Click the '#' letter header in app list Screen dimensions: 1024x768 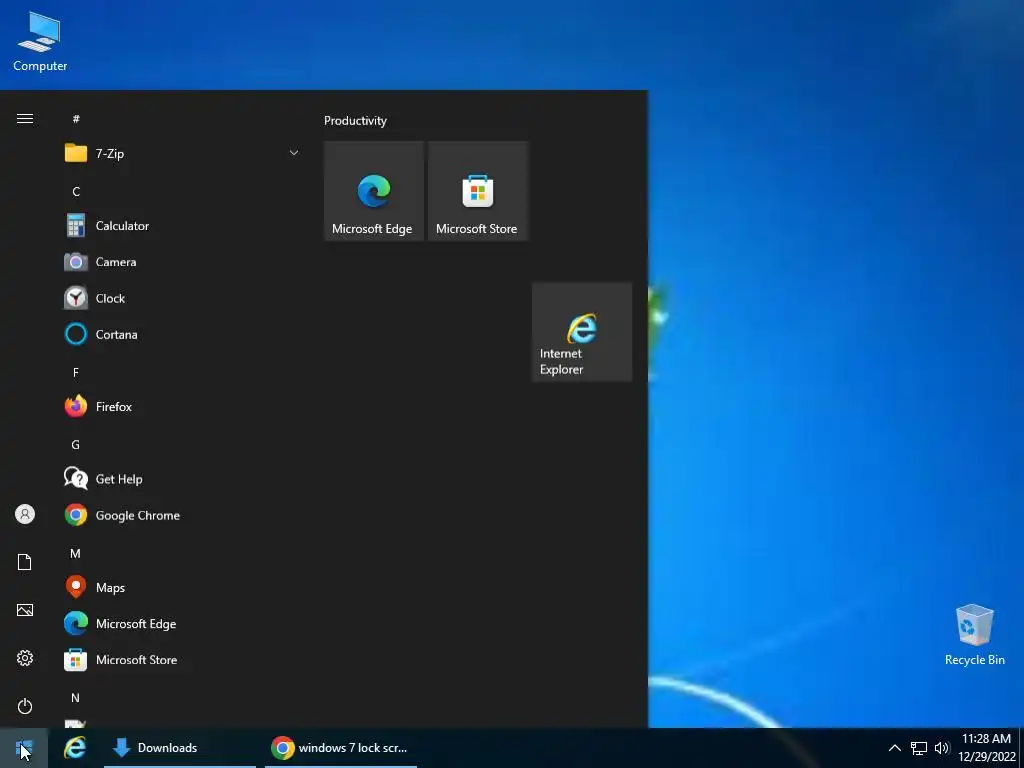pyautogui.click(x=76, y=119)
